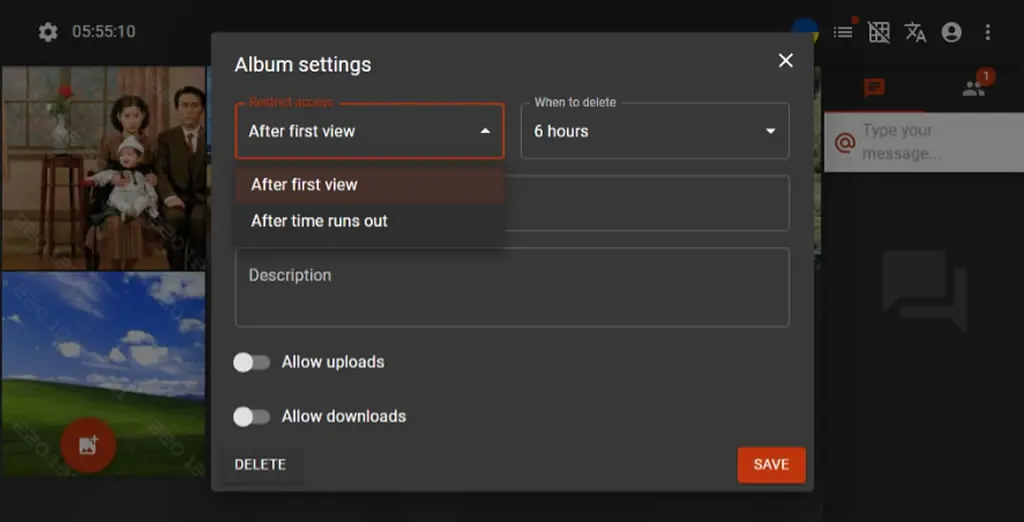Collapse the Restrict access dropdown

click(370, 131)
